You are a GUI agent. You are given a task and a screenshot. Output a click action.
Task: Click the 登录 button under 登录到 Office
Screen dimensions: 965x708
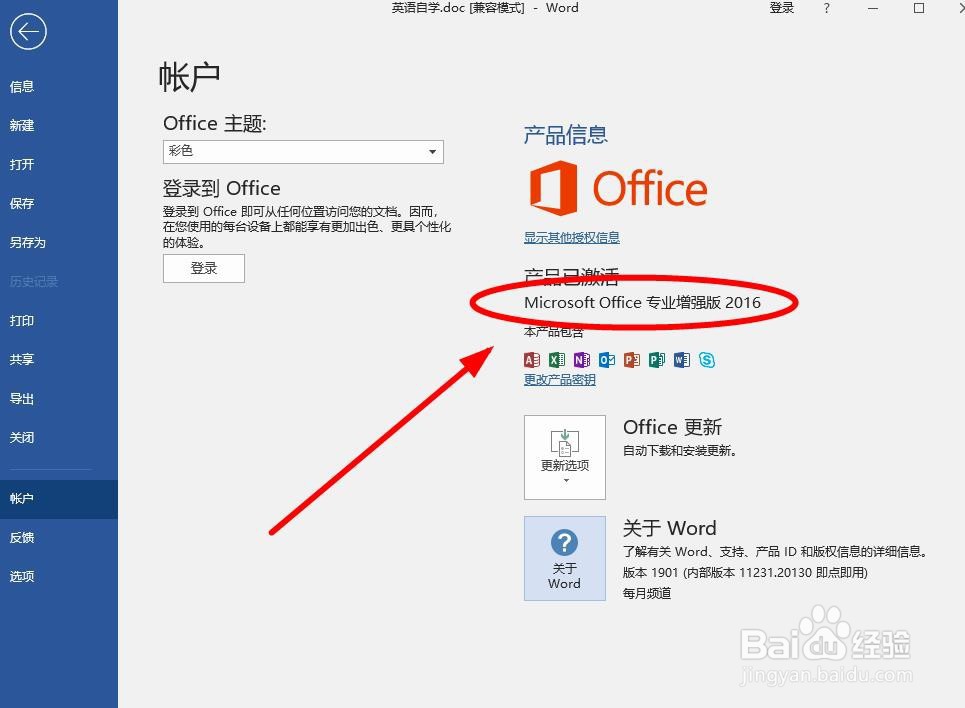pyautogui.click(x=204, y=268)
